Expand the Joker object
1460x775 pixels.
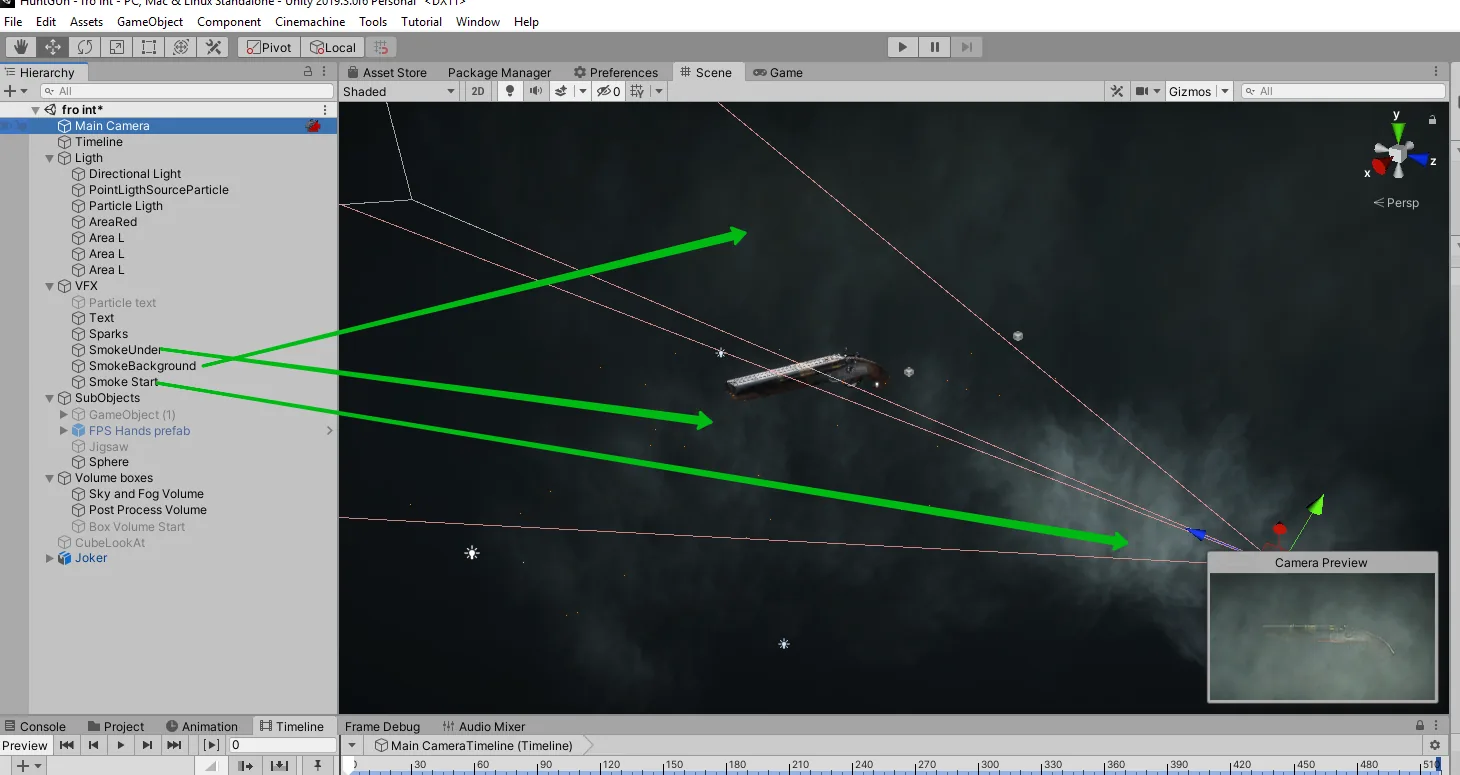pos(50,558)
